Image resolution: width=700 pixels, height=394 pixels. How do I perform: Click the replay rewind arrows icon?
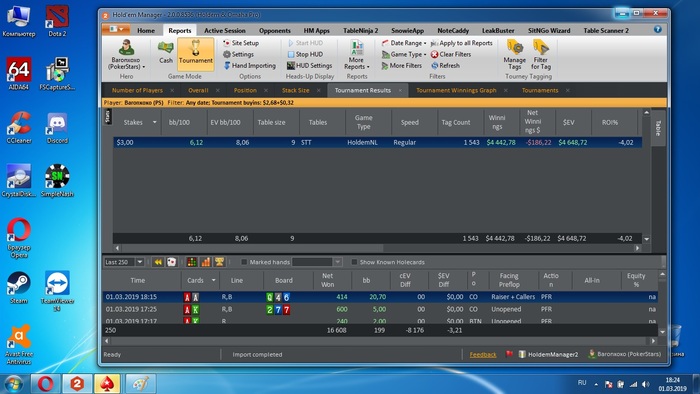[158, 262]
